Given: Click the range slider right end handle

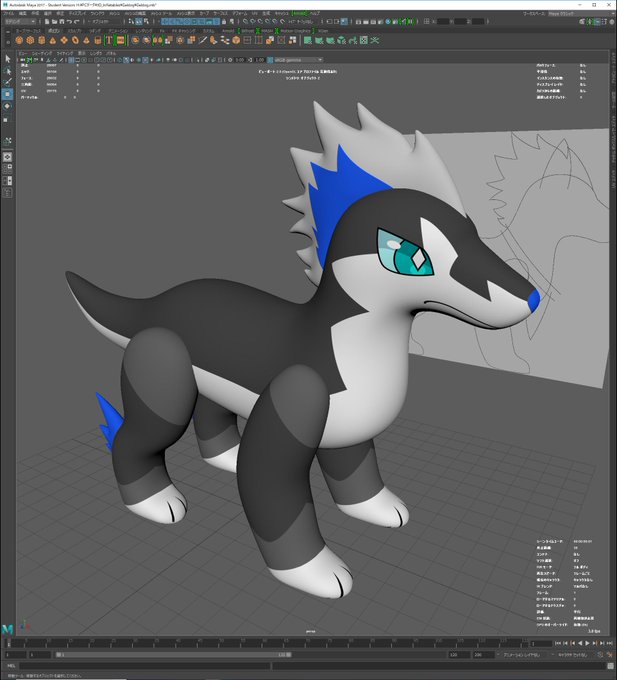Looking at the screenshot, I should point(289,654).
